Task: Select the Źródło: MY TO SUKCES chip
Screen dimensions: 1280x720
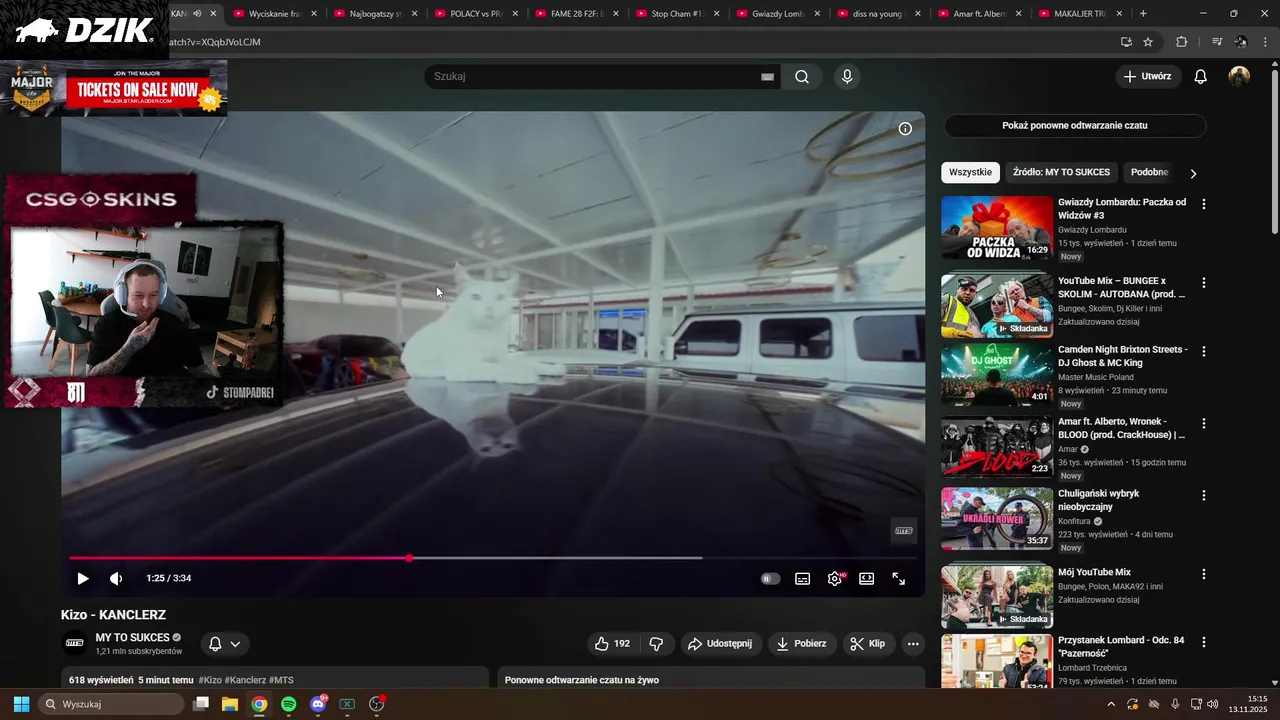Action: click(x=1061, y=172)
